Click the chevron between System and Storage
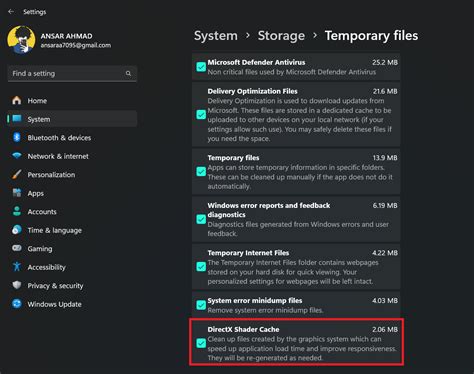The image size is (474, 374). [x=248, y=35]
